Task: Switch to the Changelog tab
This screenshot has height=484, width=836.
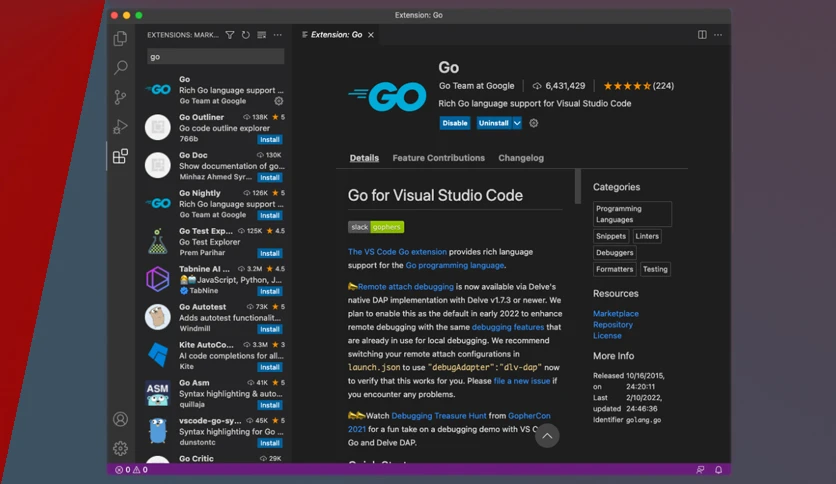Action: 521,158
